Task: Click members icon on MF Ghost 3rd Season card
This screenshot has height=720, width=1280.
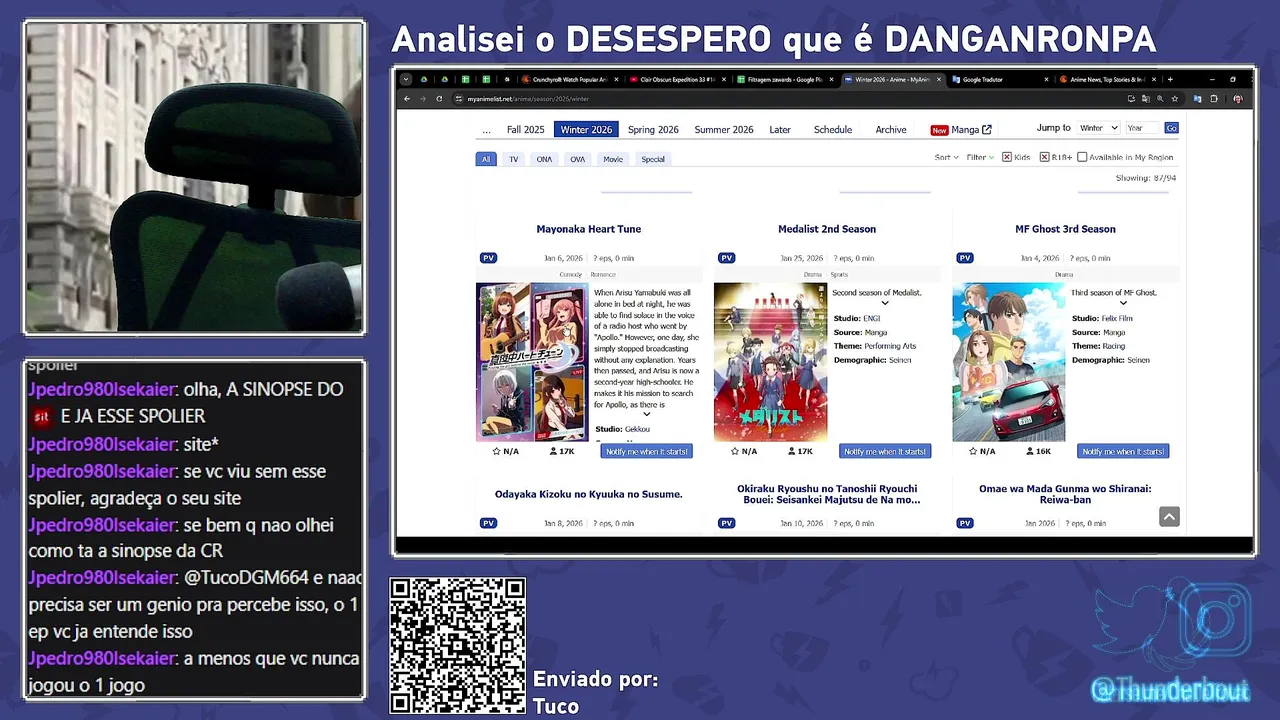Action: point(1029,451)
